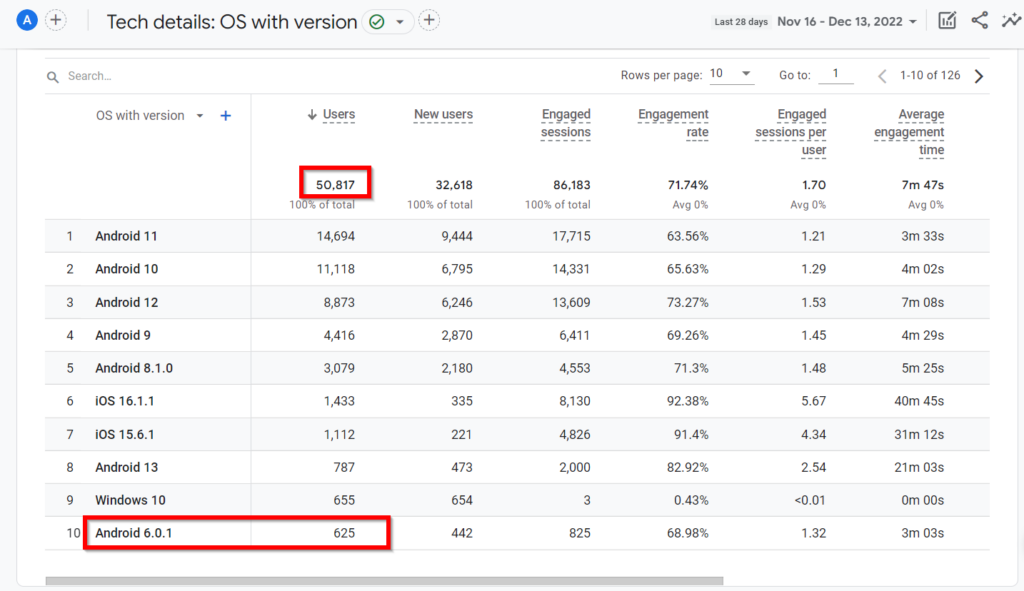
Task: Click the overall engagement rate 71.74%
Action: point(688,185)
